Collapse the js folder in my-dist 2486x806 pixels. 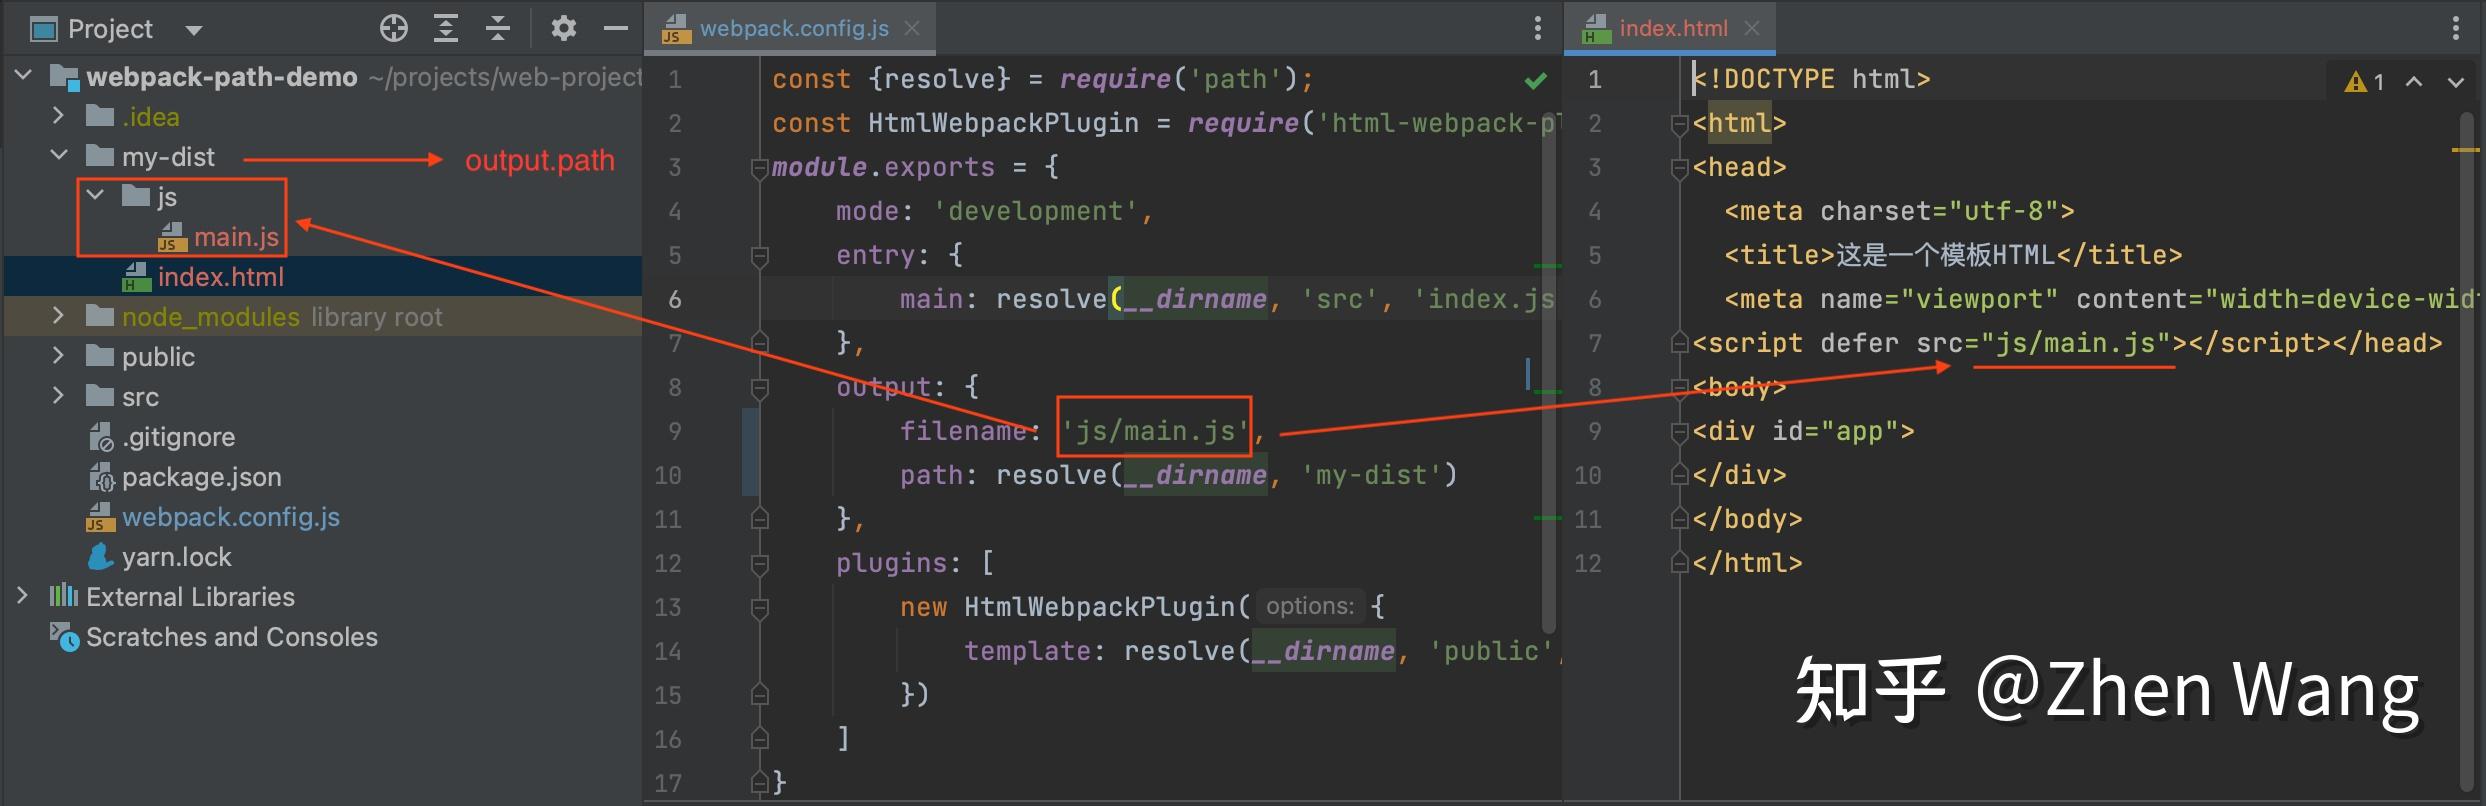(x=95, y=195)
